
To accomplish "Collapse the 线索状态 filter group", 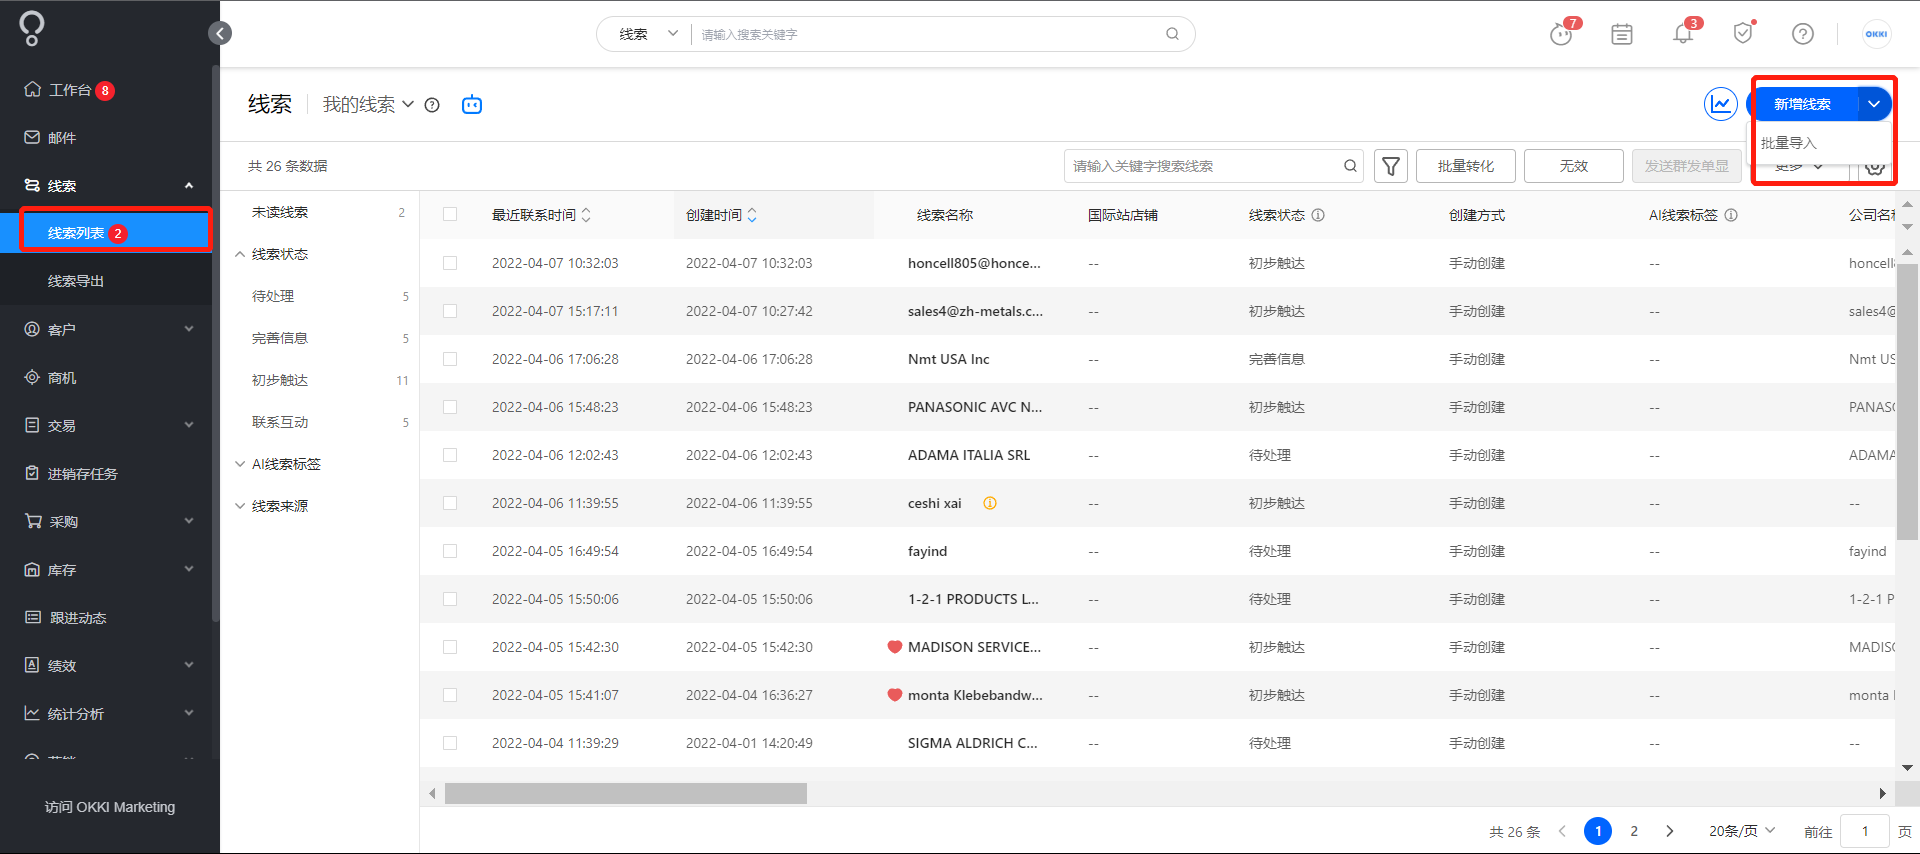I will (240, 254).
